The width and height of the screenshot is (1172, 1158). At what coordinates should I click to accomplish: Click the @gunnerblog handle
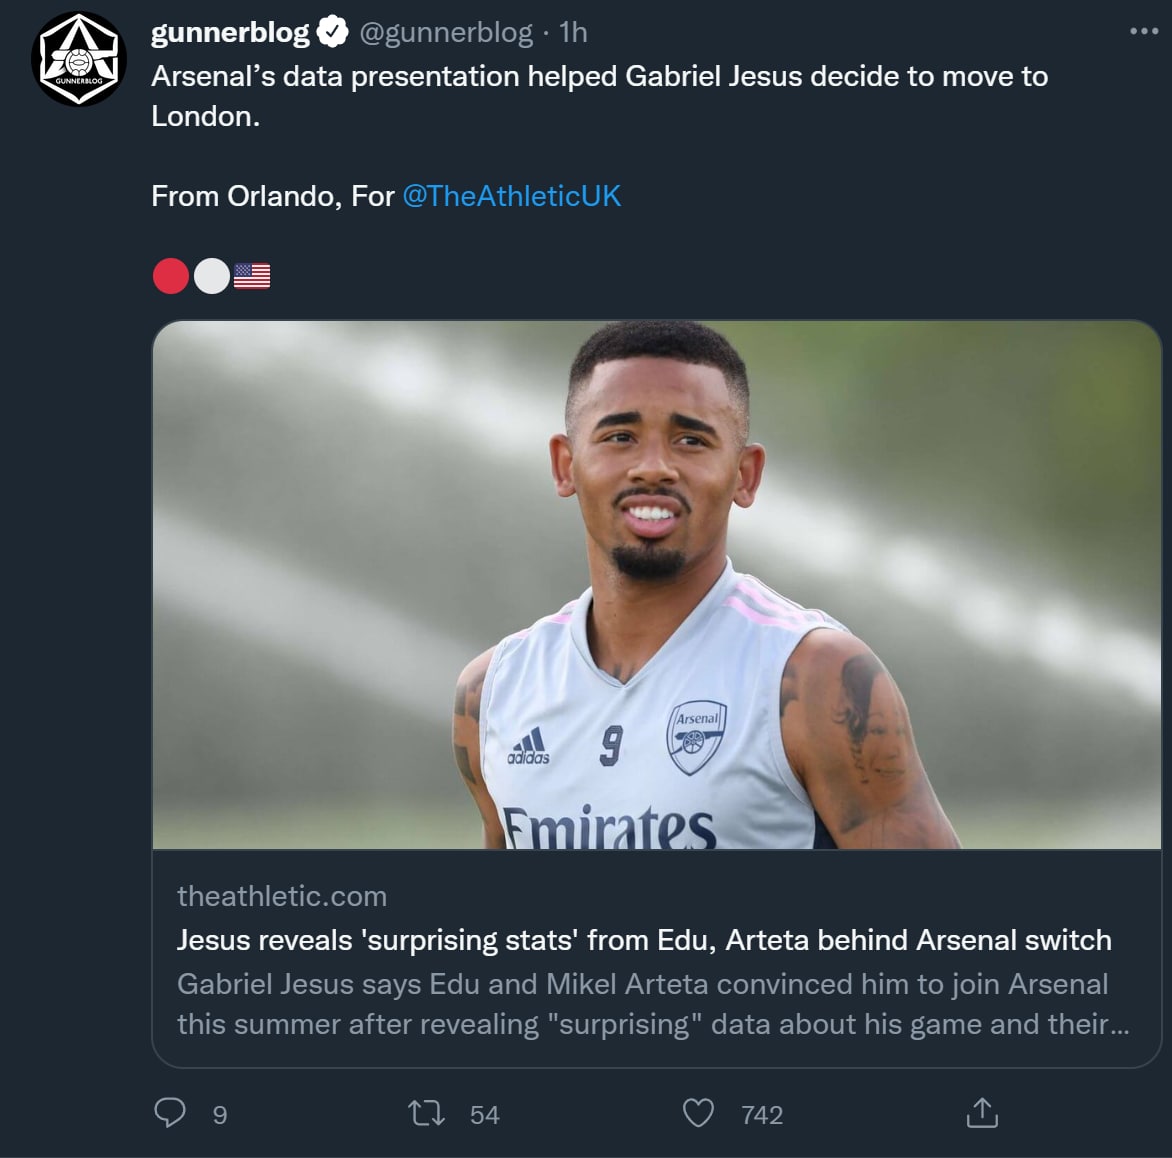445,33
